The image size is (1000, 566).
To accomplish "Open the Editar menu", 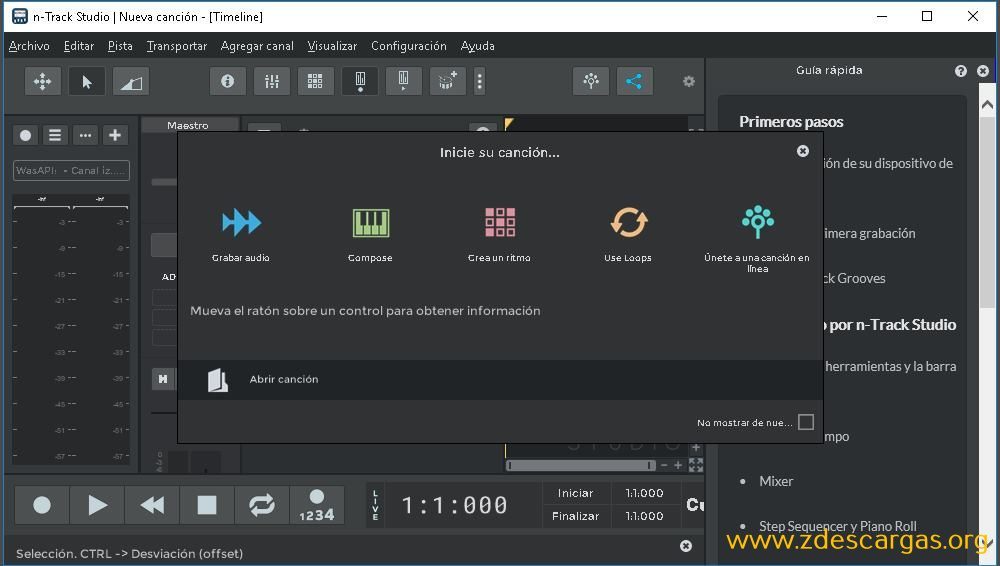I will pos(79,46).
